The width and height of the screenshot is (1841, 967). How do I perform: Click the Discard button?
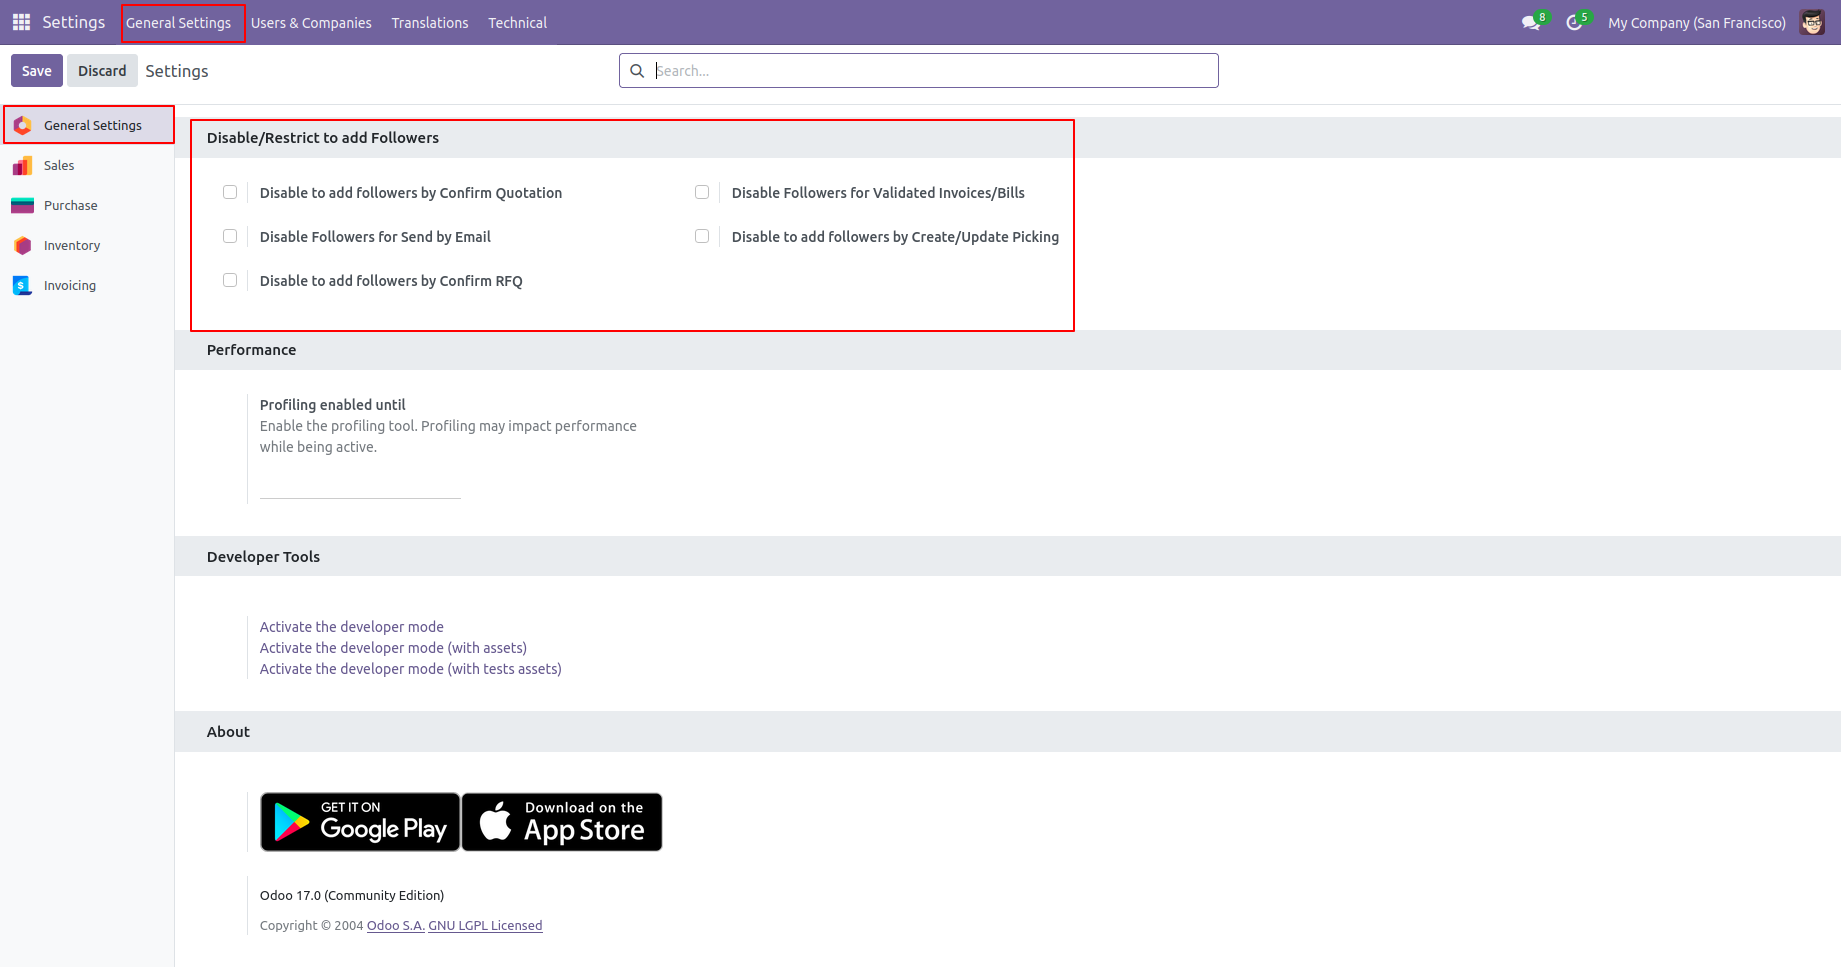click(102, 71)
